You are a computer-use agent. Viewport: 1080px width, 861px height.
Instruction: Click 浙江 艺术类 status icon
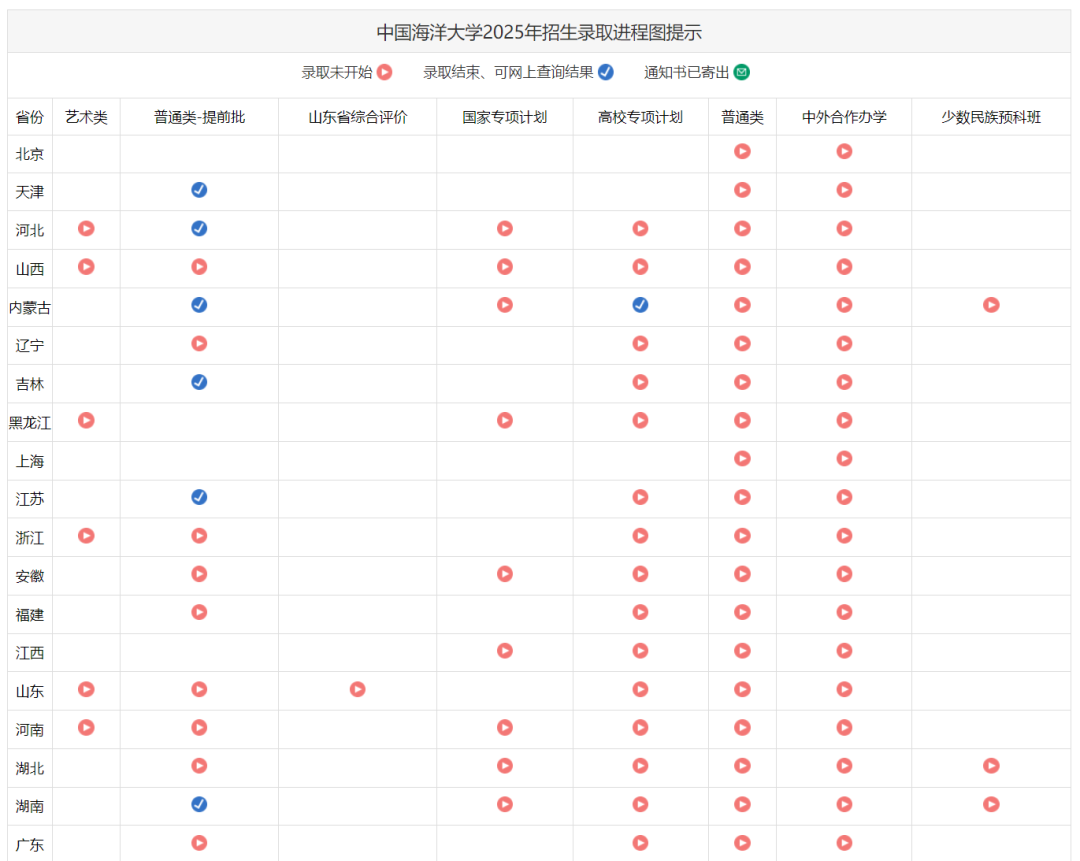(86, 536)
